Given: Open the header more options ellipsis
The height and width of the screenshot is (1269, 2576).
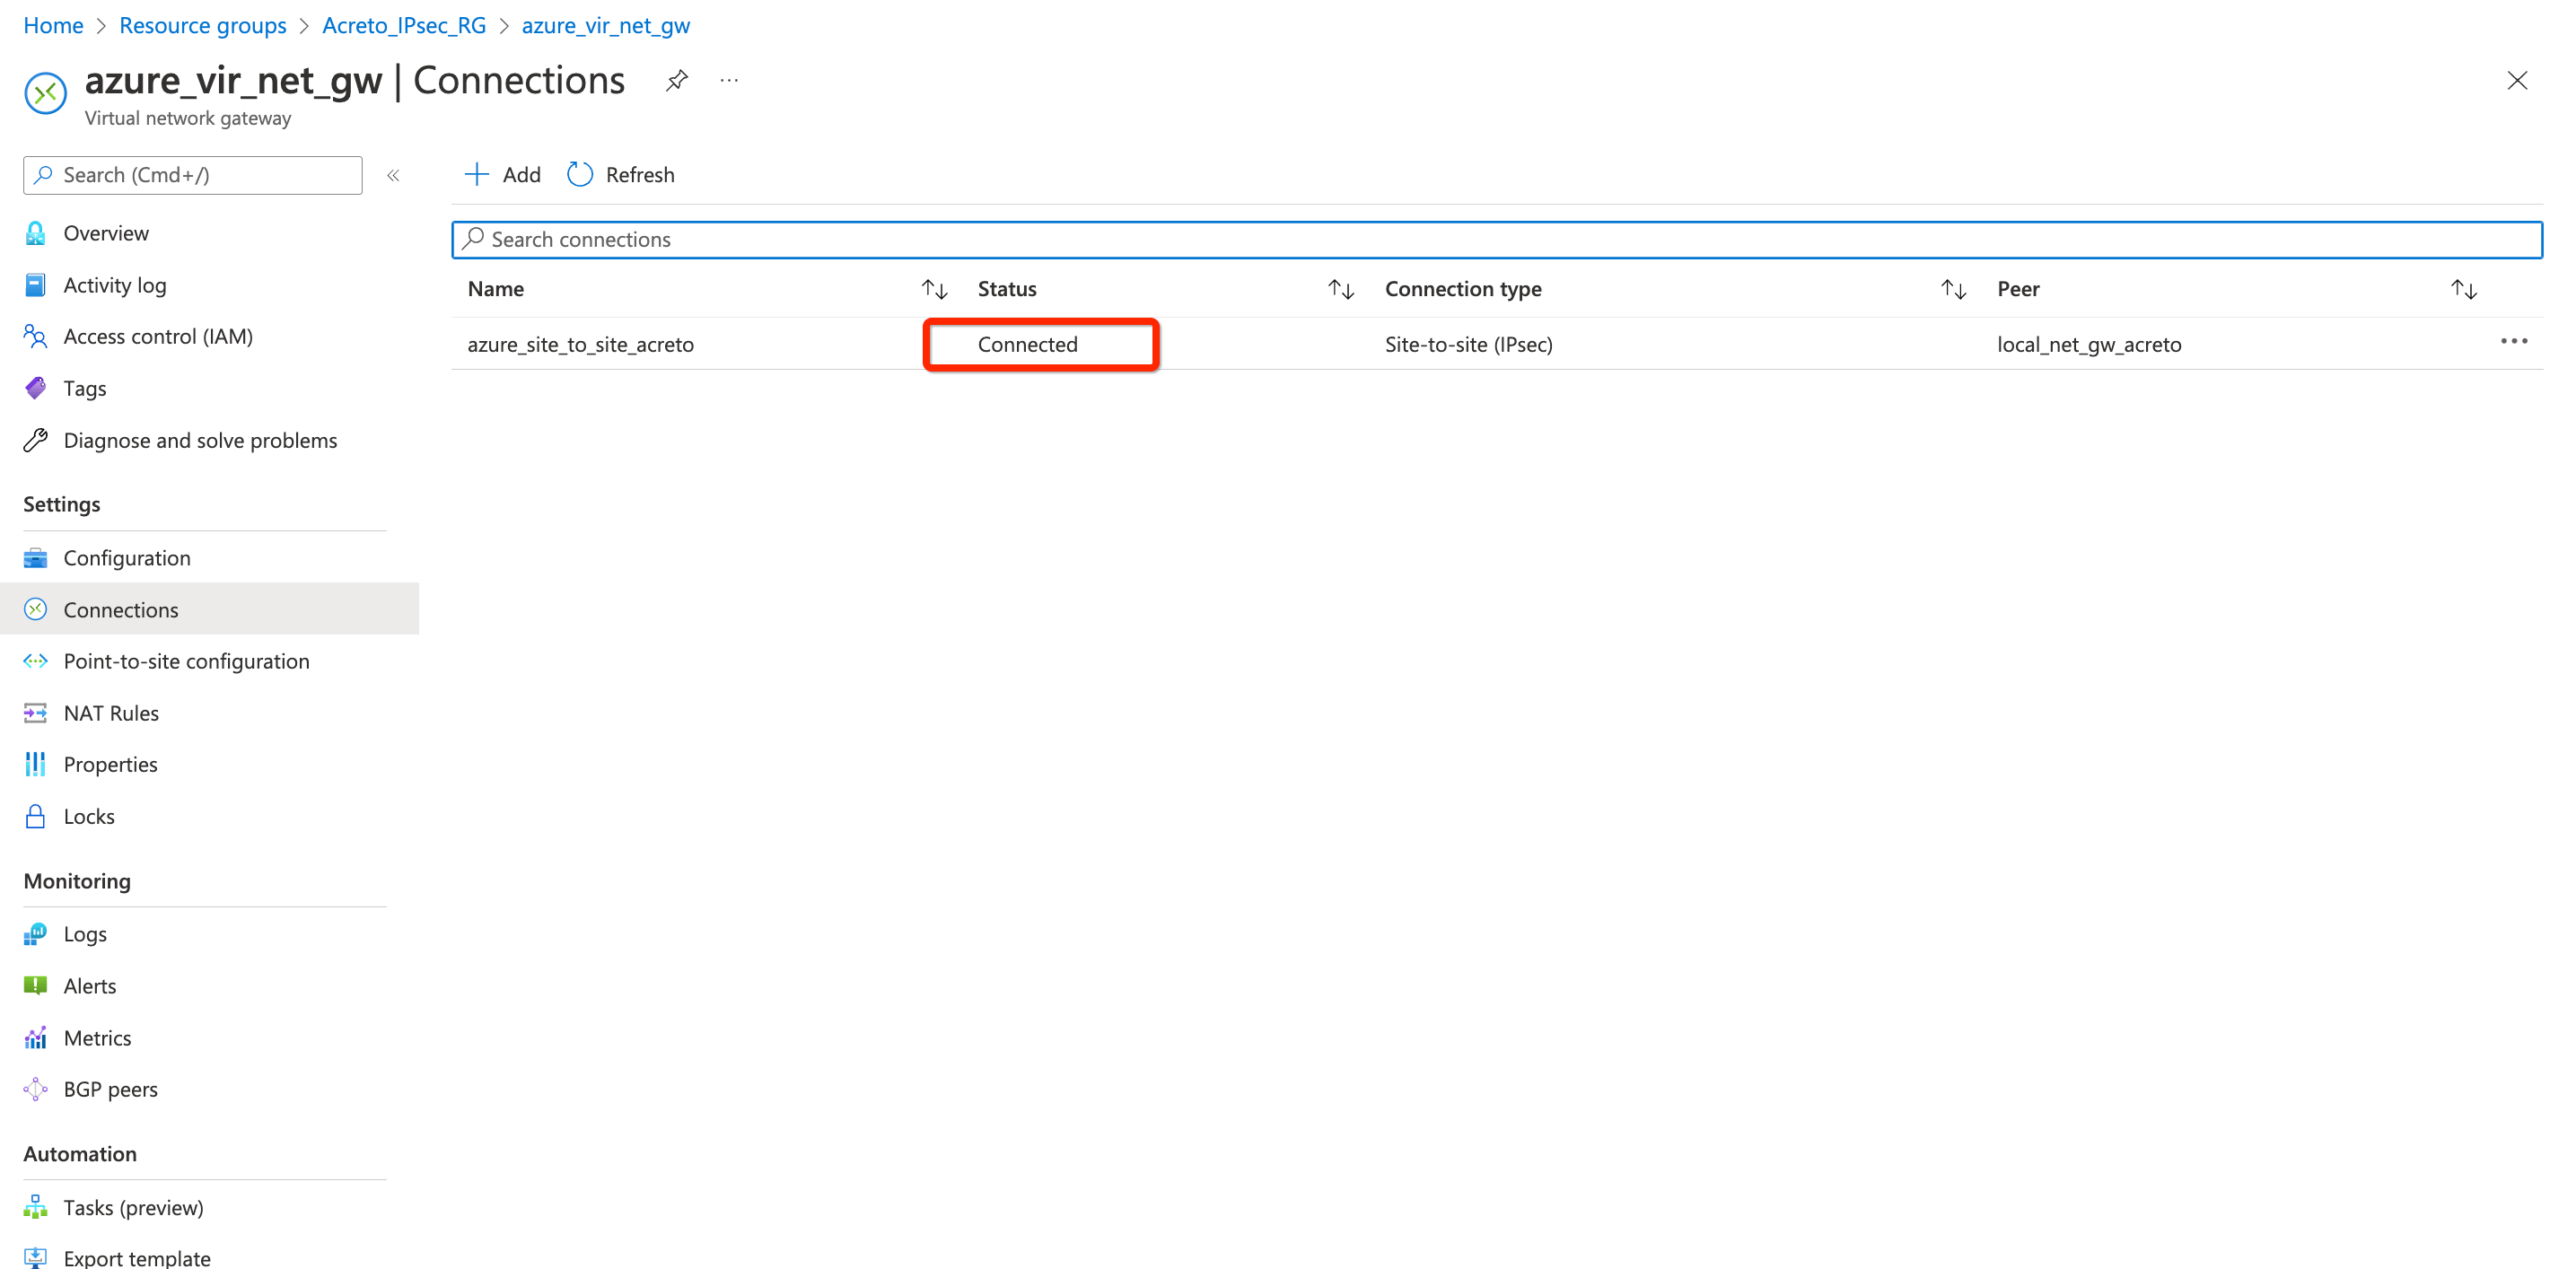Looking at the screenshot, I should [x=729, y=80].
